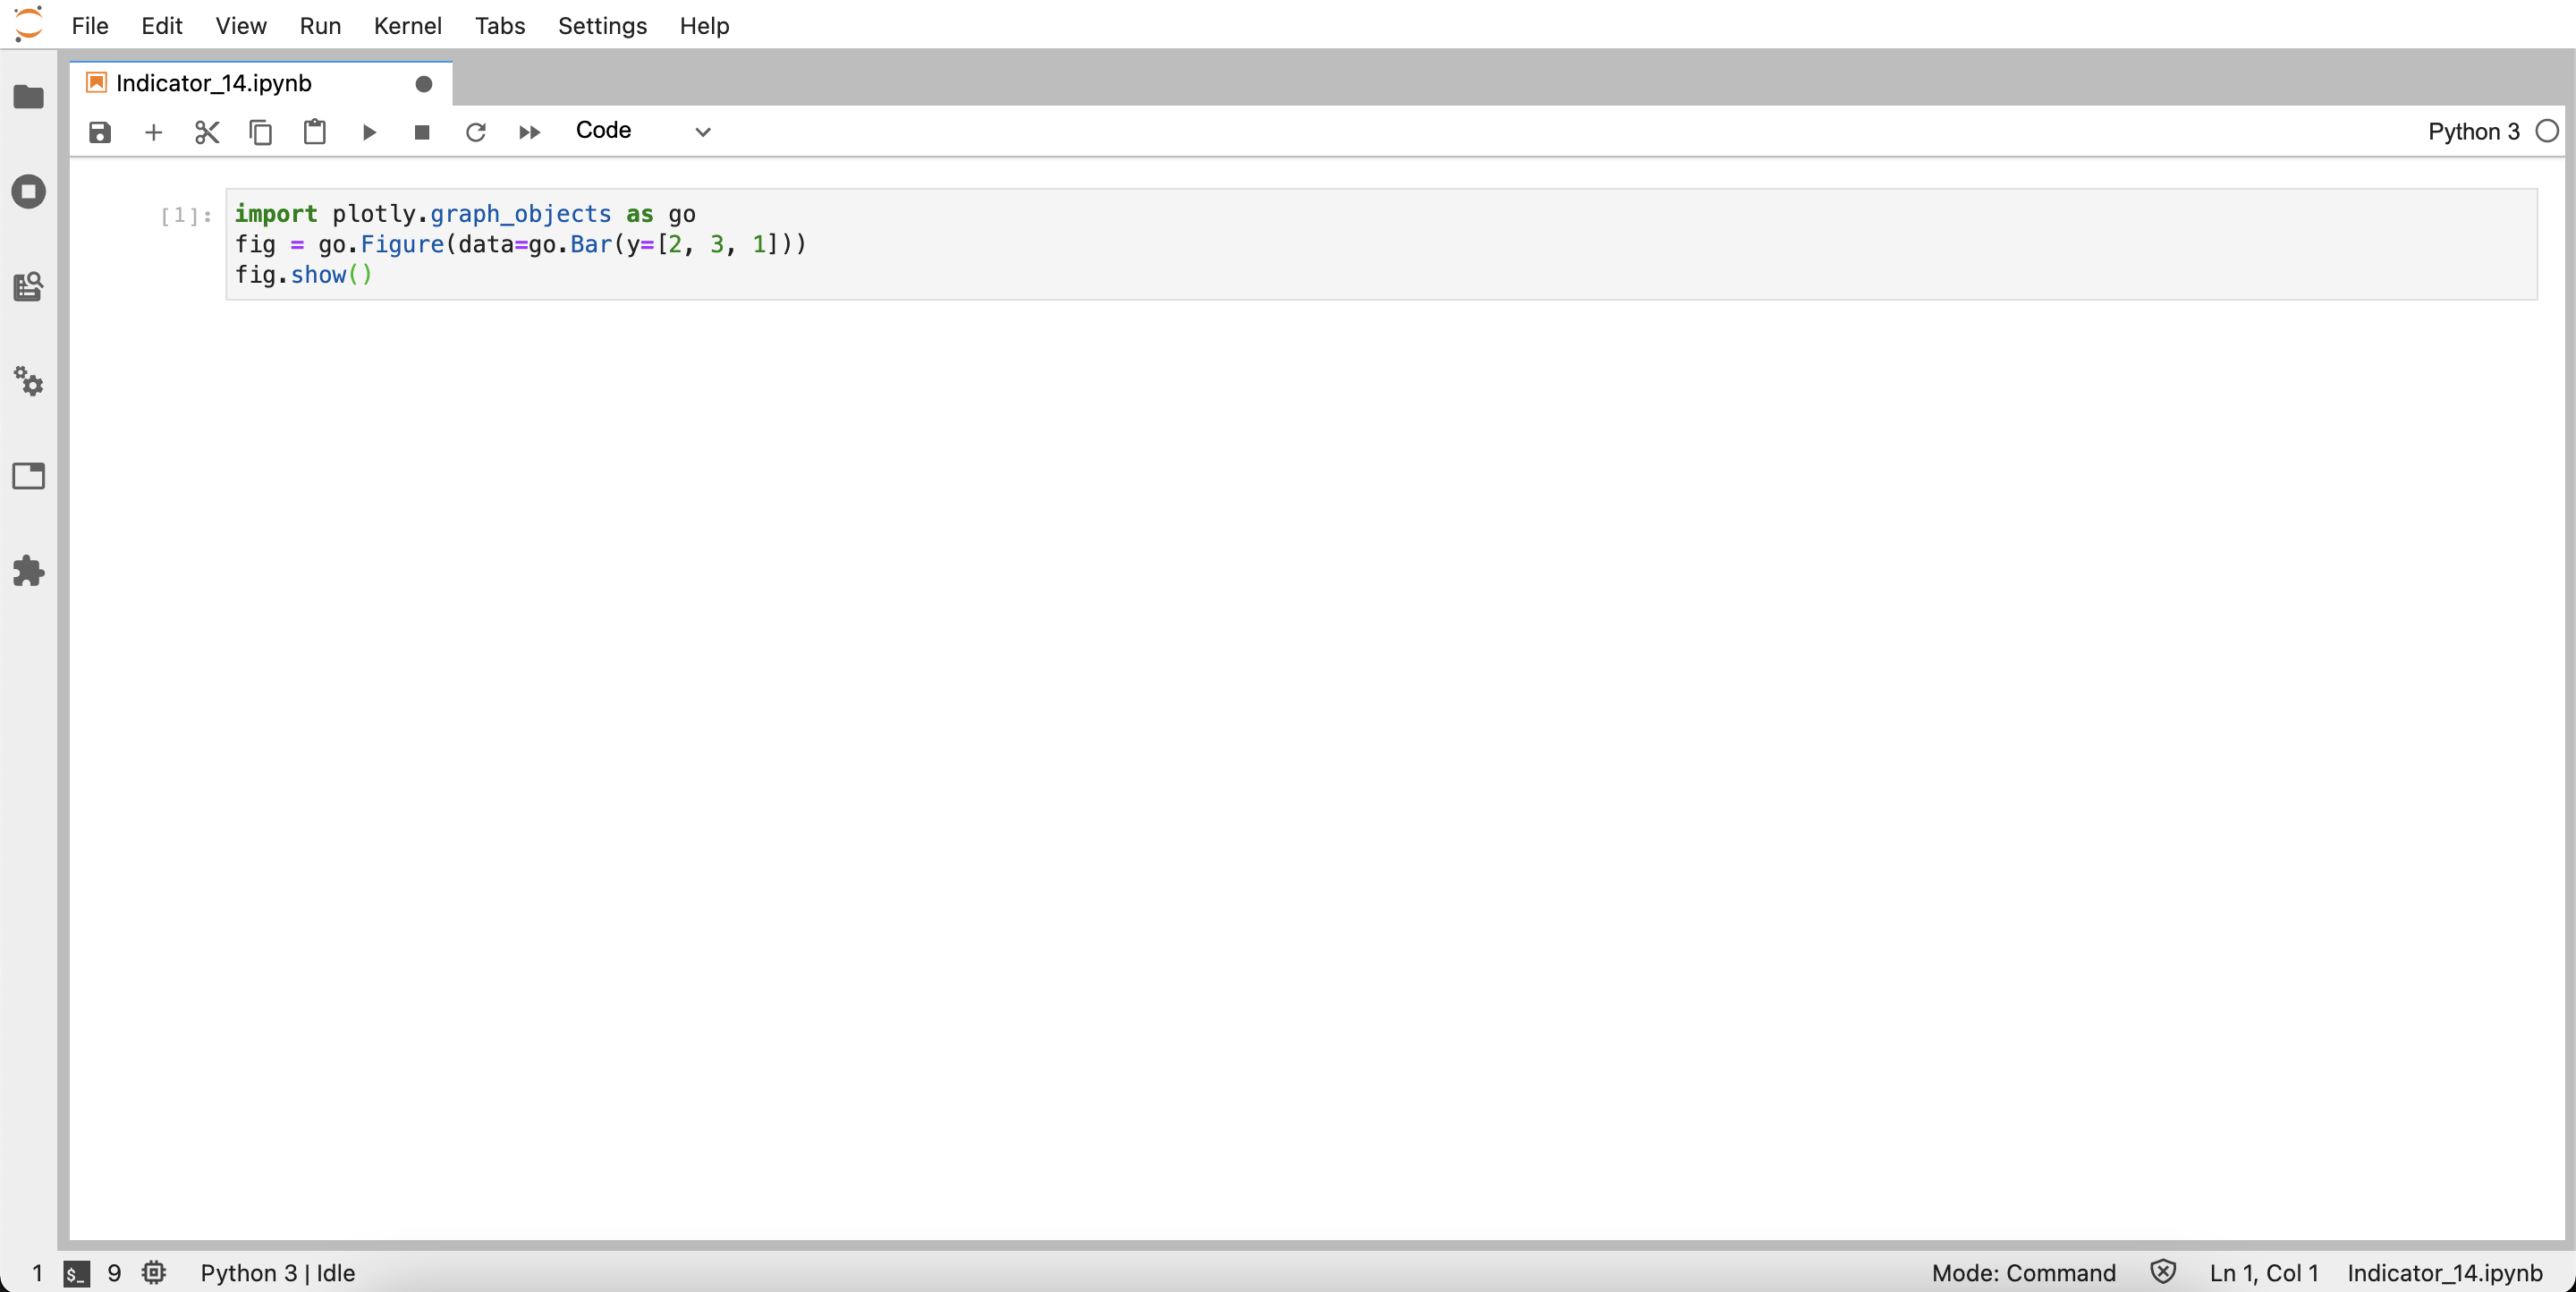2576x1292 pixels.
Task: Save the Indicator_14 notebook
Action: pyautogui.click(x=99, y=132)
